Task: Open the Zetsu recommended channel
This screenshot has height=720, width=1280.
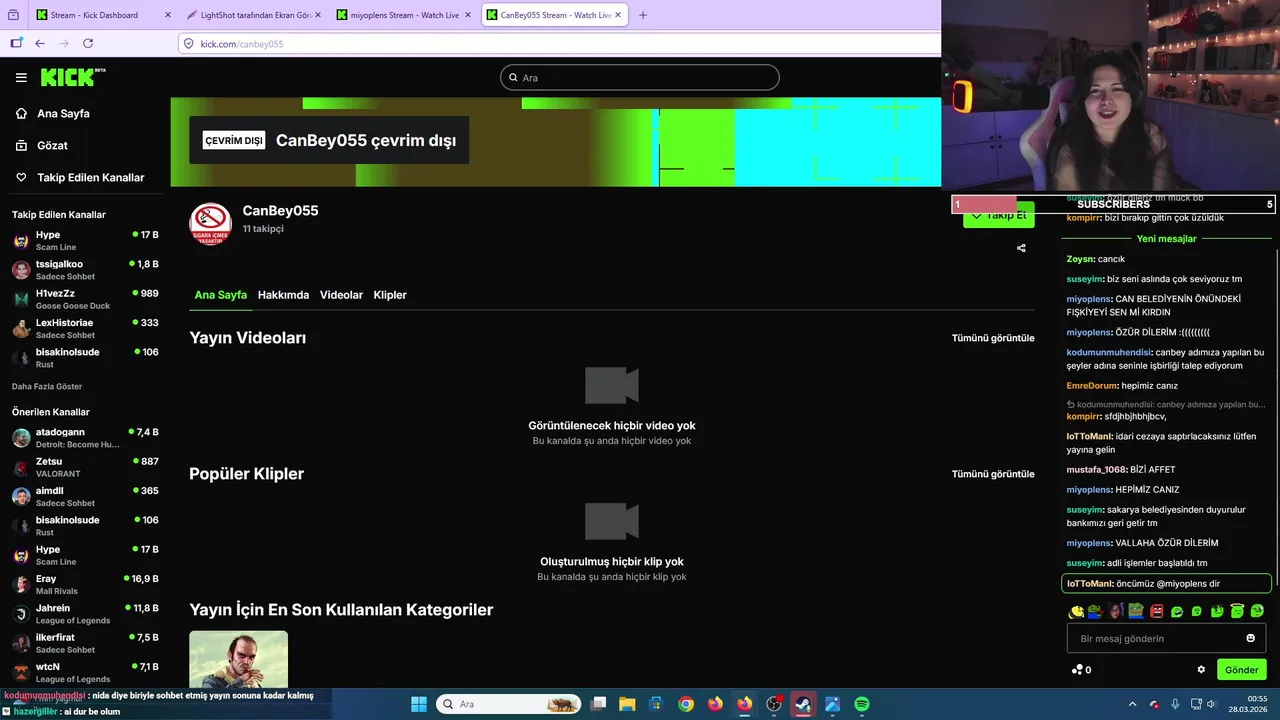Action: [85, 467]
